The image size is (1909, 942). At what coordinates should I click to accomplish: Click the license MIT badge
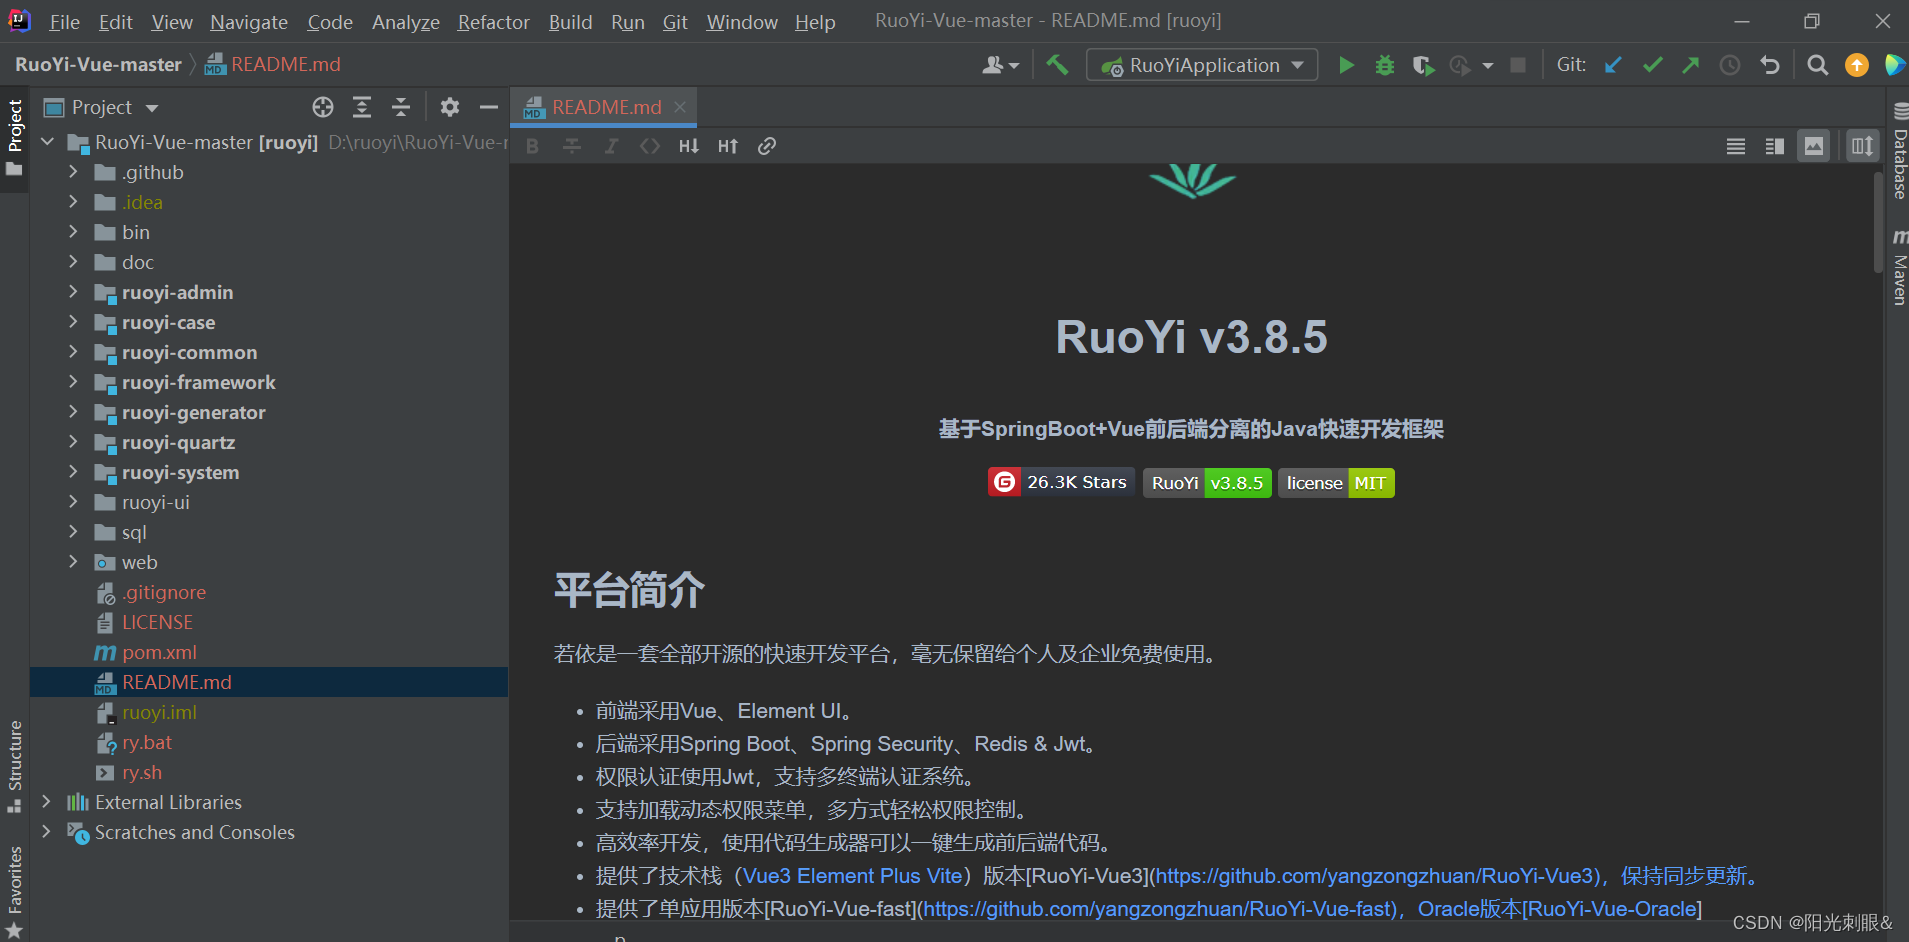(1336, 483)
